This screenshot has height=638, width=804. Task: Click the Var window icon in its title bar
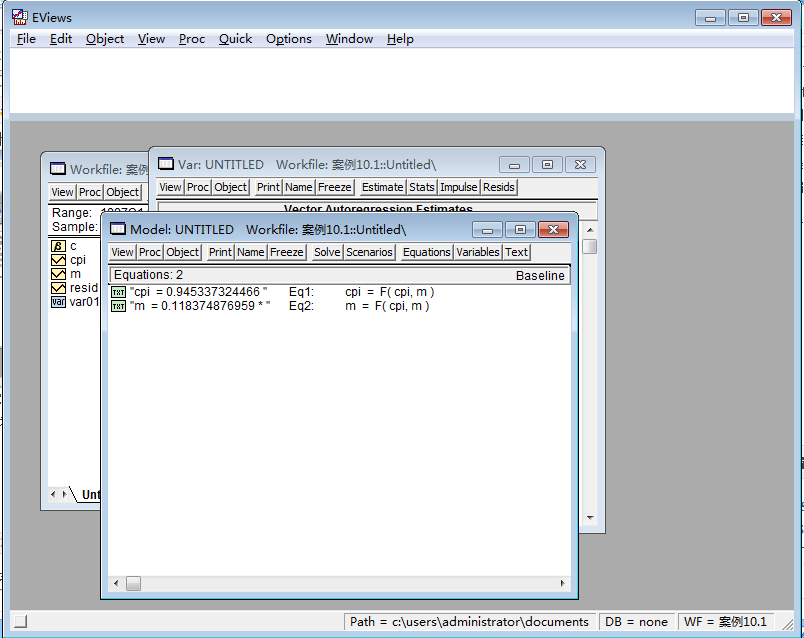coord(166,164)
